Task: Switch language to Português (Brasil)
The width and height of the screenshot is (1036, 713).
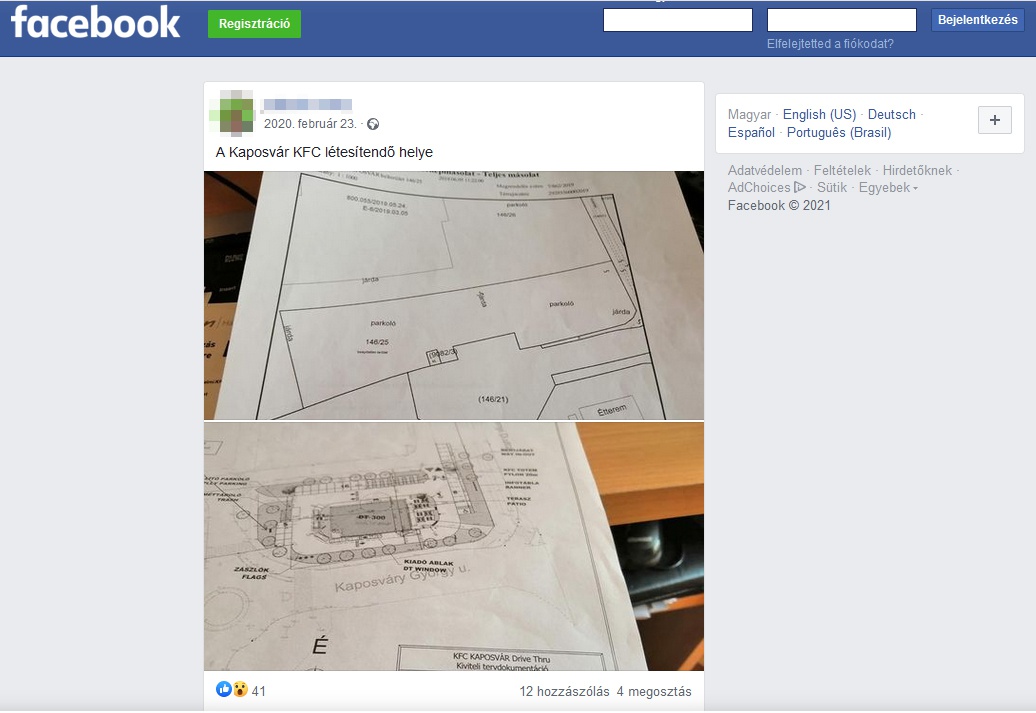Action: 839,132
